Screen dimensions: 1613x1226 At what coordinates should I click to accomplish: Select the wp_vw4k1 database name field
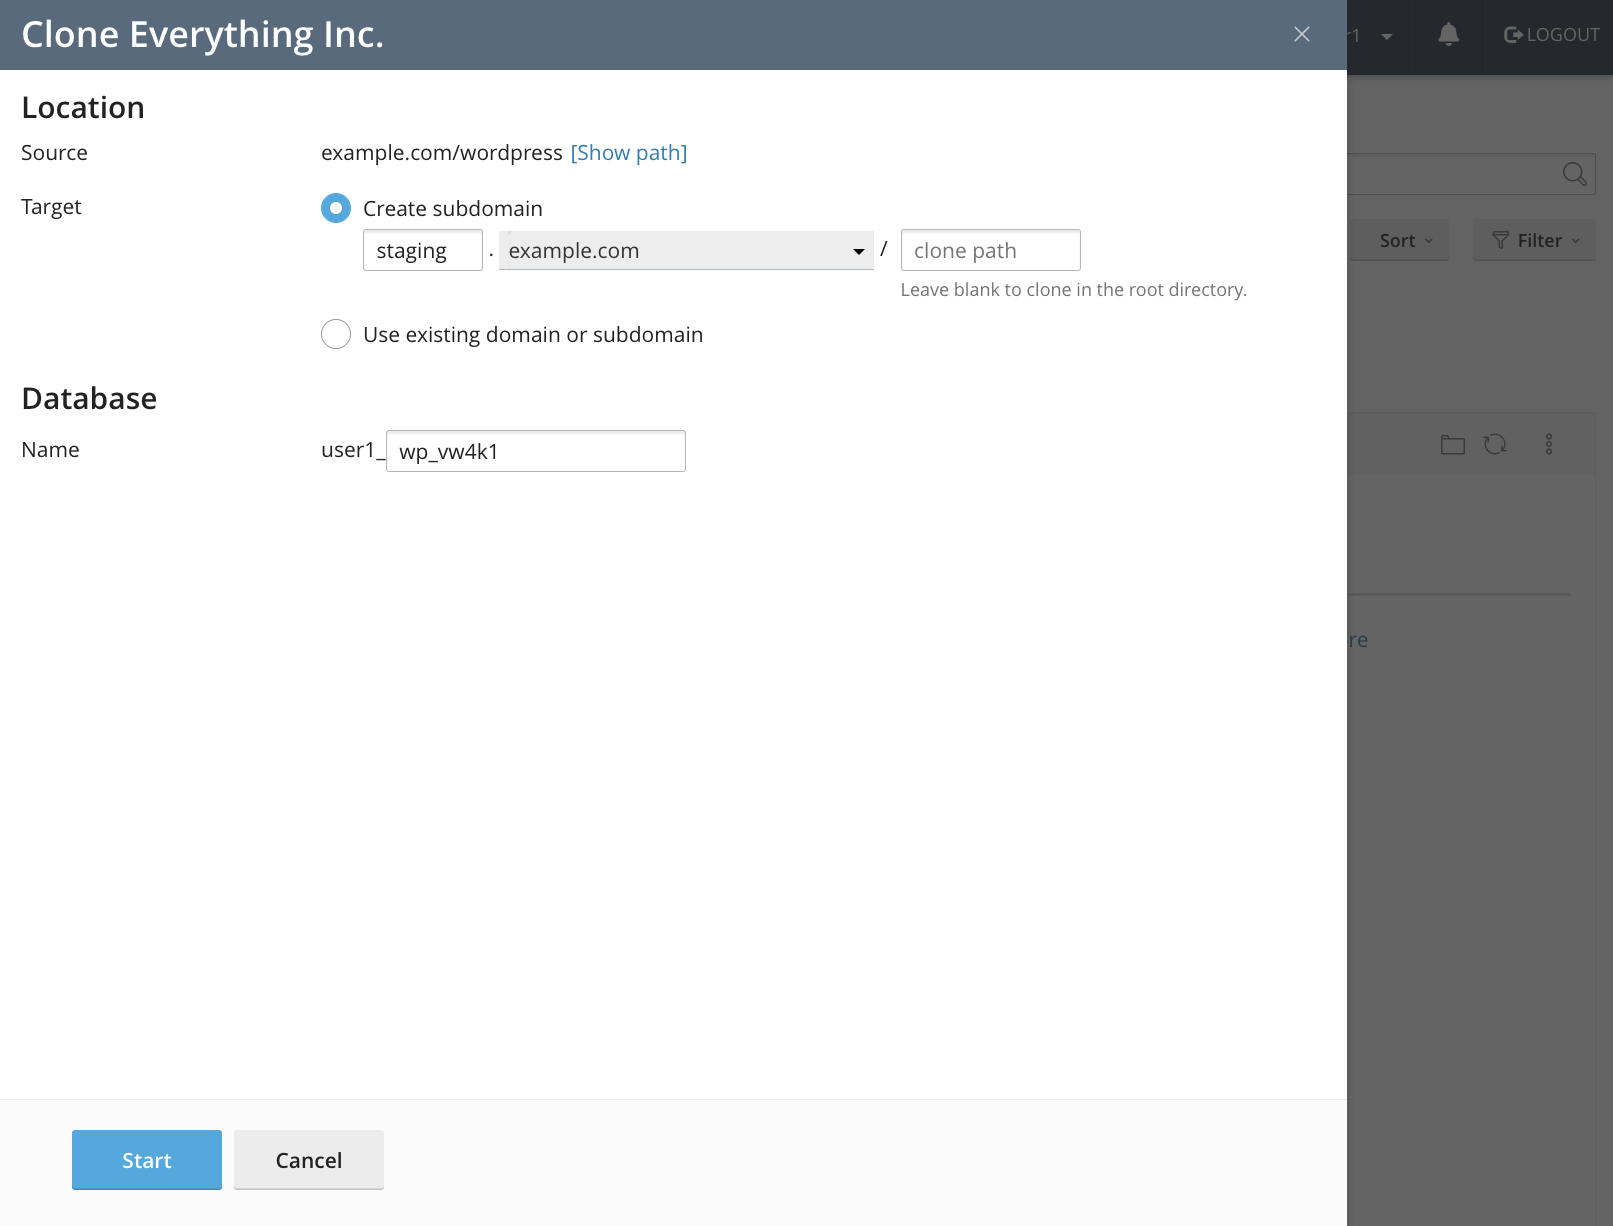click(x=536, y=451)
